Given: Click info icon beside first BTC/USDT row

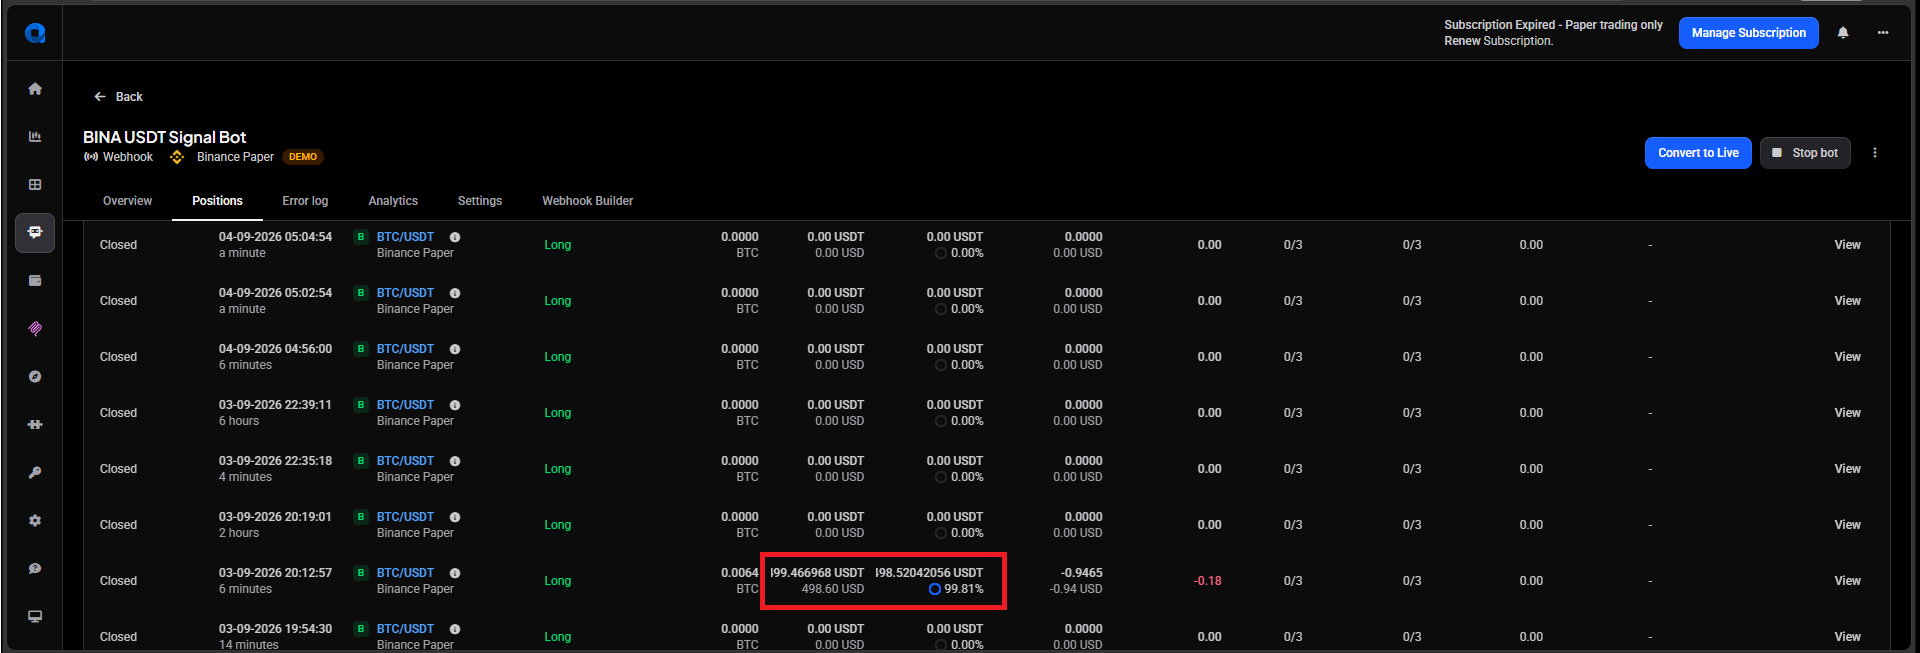Looking at the screenshot, I should [x=455, y=237].
